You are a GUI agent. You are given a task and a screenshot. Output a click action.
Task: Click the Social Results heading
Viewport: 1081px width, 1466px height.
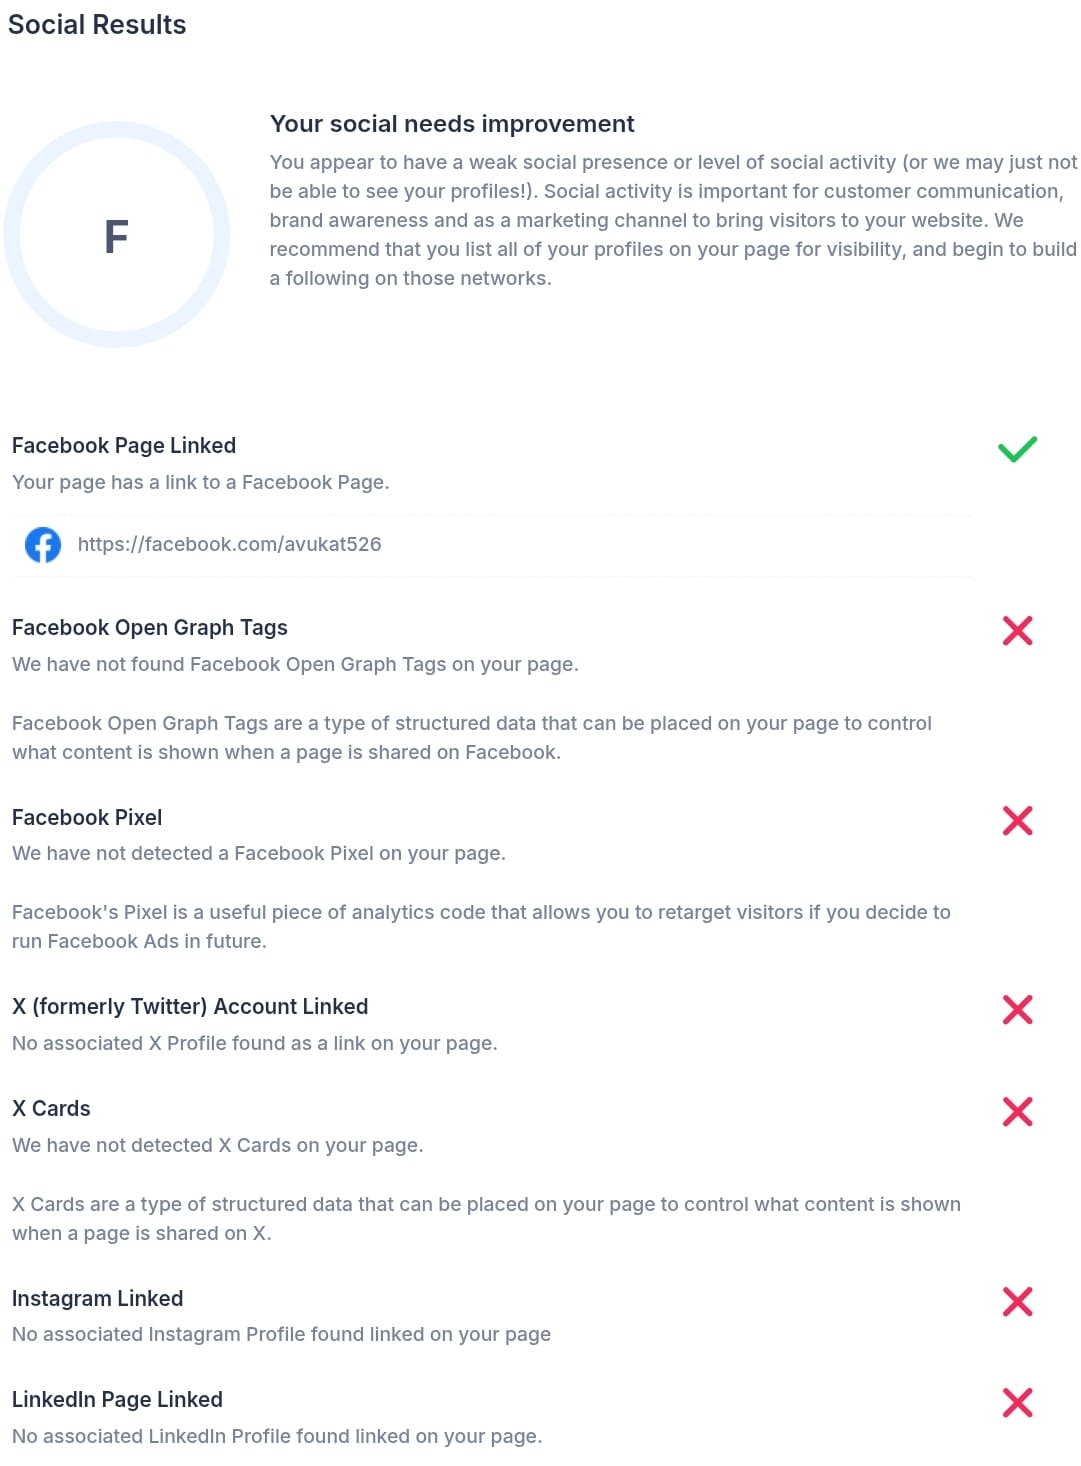[x=97, y=25]
